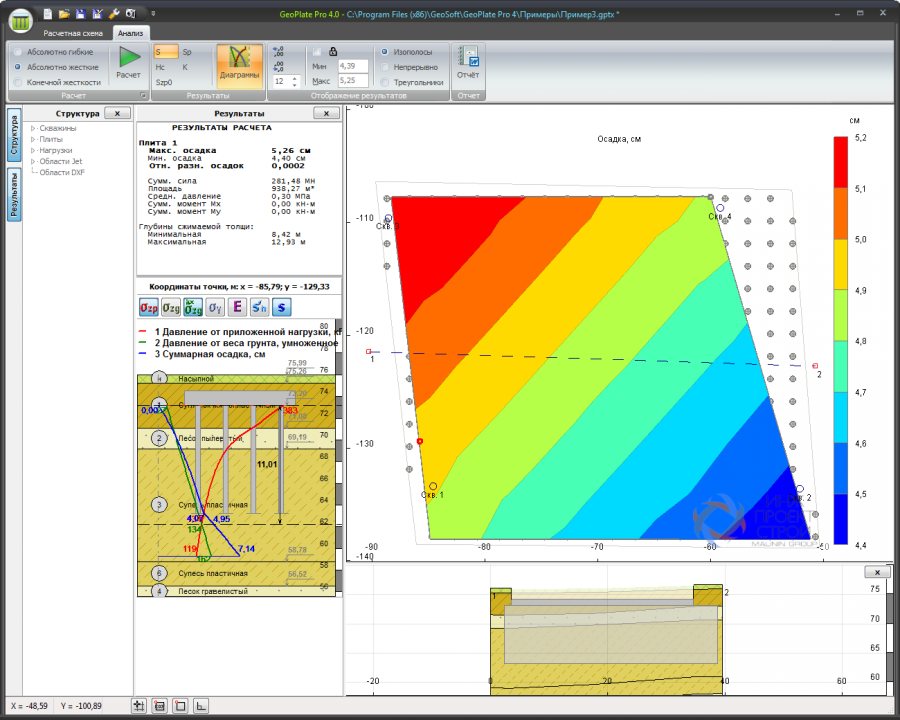Run the calculation with the green Расчет arrow
This screenshot has width=900, height=720.
click(x=129, y=62)
